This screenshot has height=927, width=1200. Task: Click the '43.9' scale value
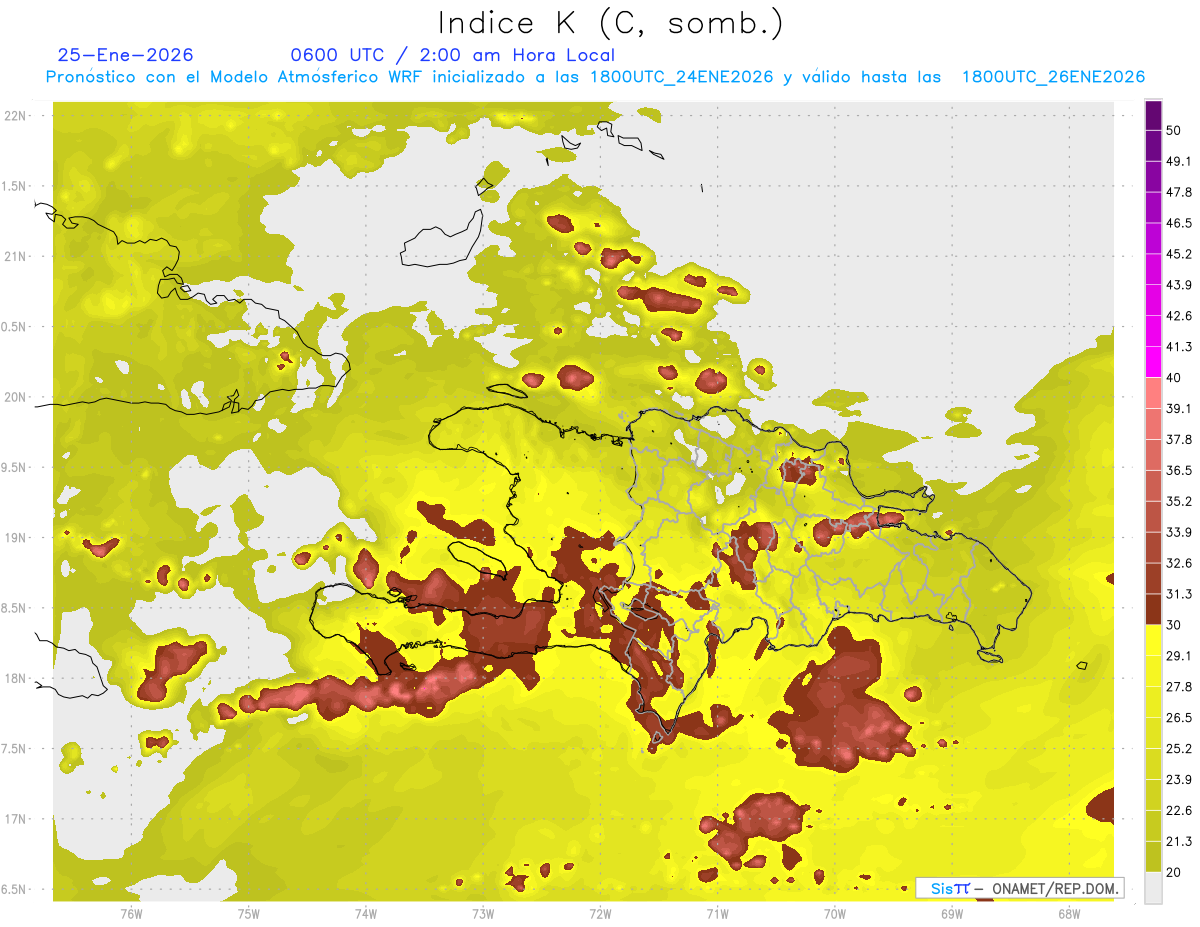pos(1178,285)
